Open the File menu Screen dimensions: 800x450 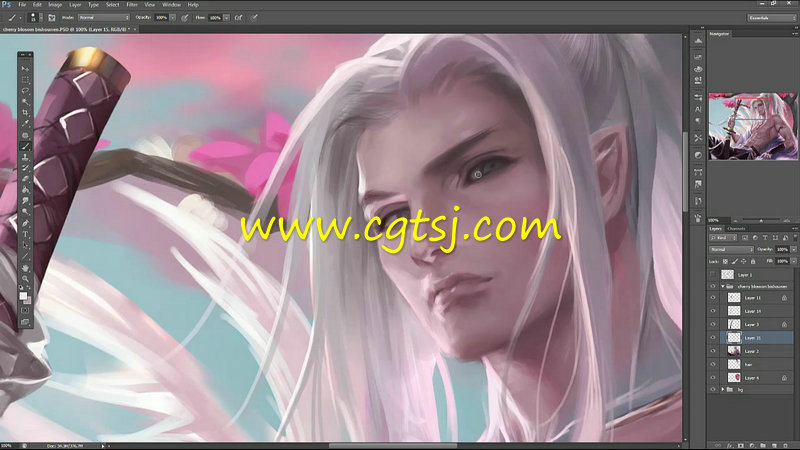[x=22, y=5]
